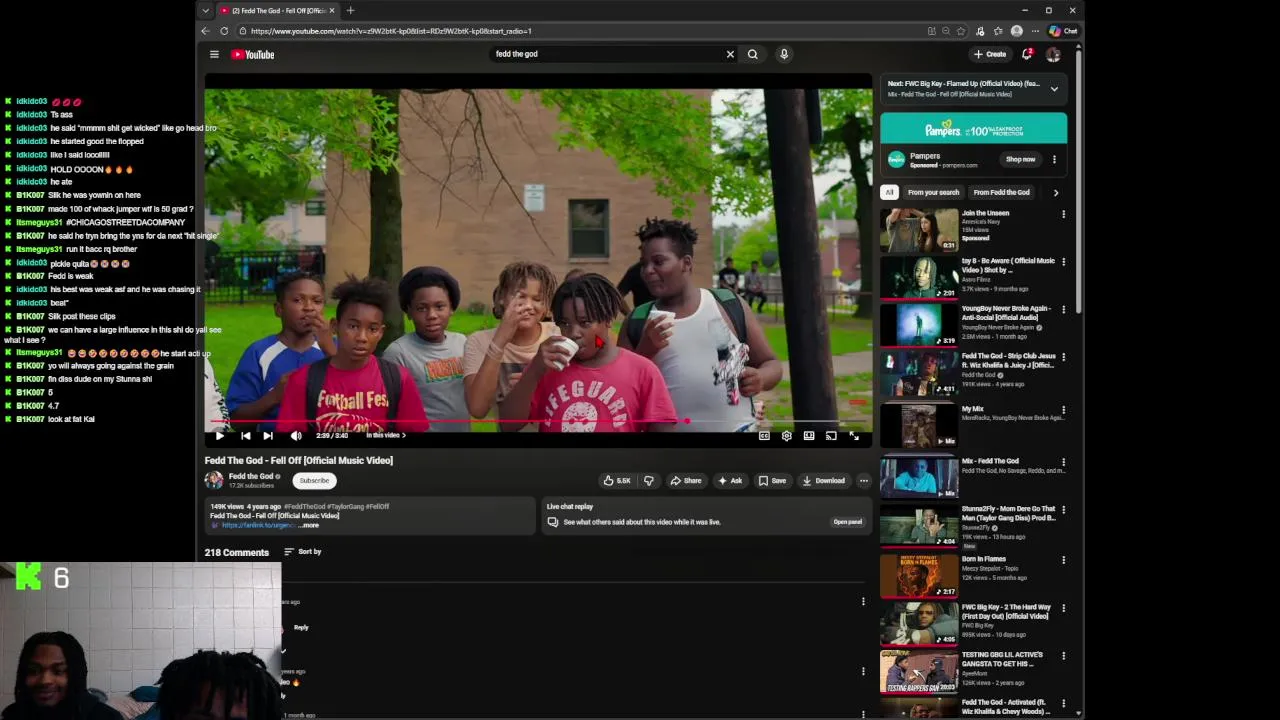Like the video (5.5K)
The height and width of the screenshot is (720, 1280).
[617, 481]
